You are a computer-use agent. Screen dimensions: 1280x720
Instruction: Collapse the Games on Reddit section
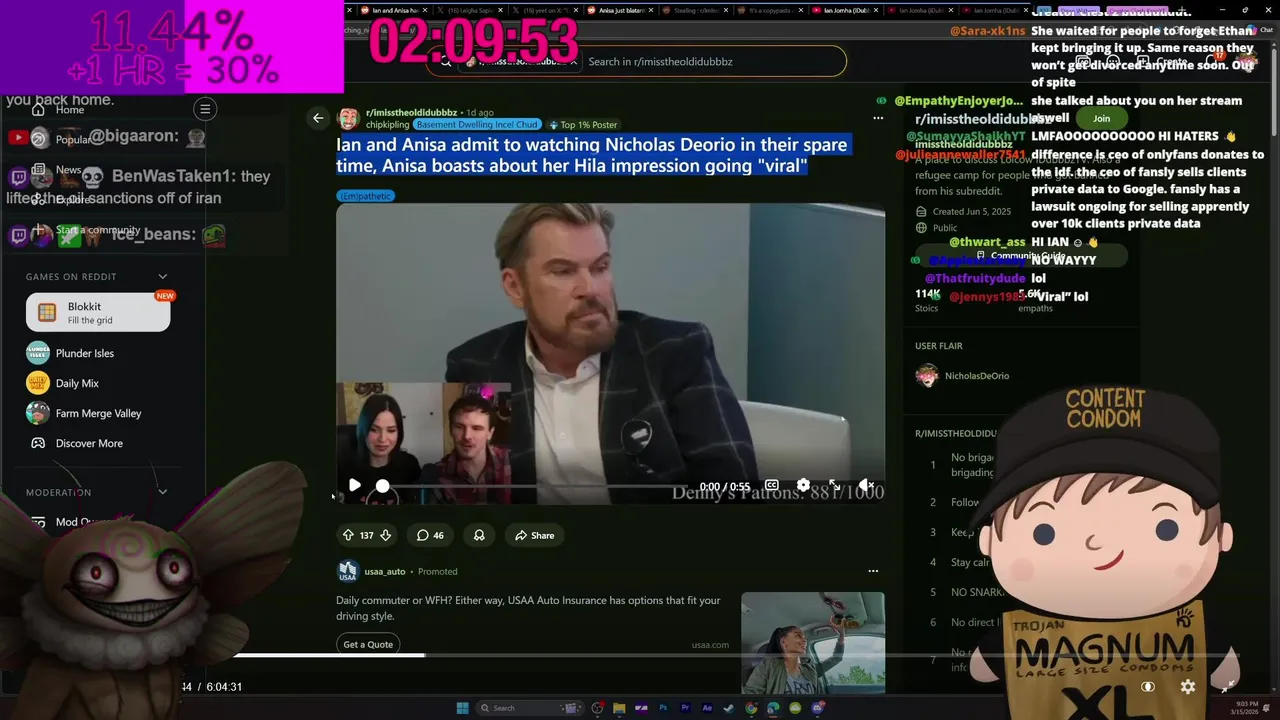162,277
